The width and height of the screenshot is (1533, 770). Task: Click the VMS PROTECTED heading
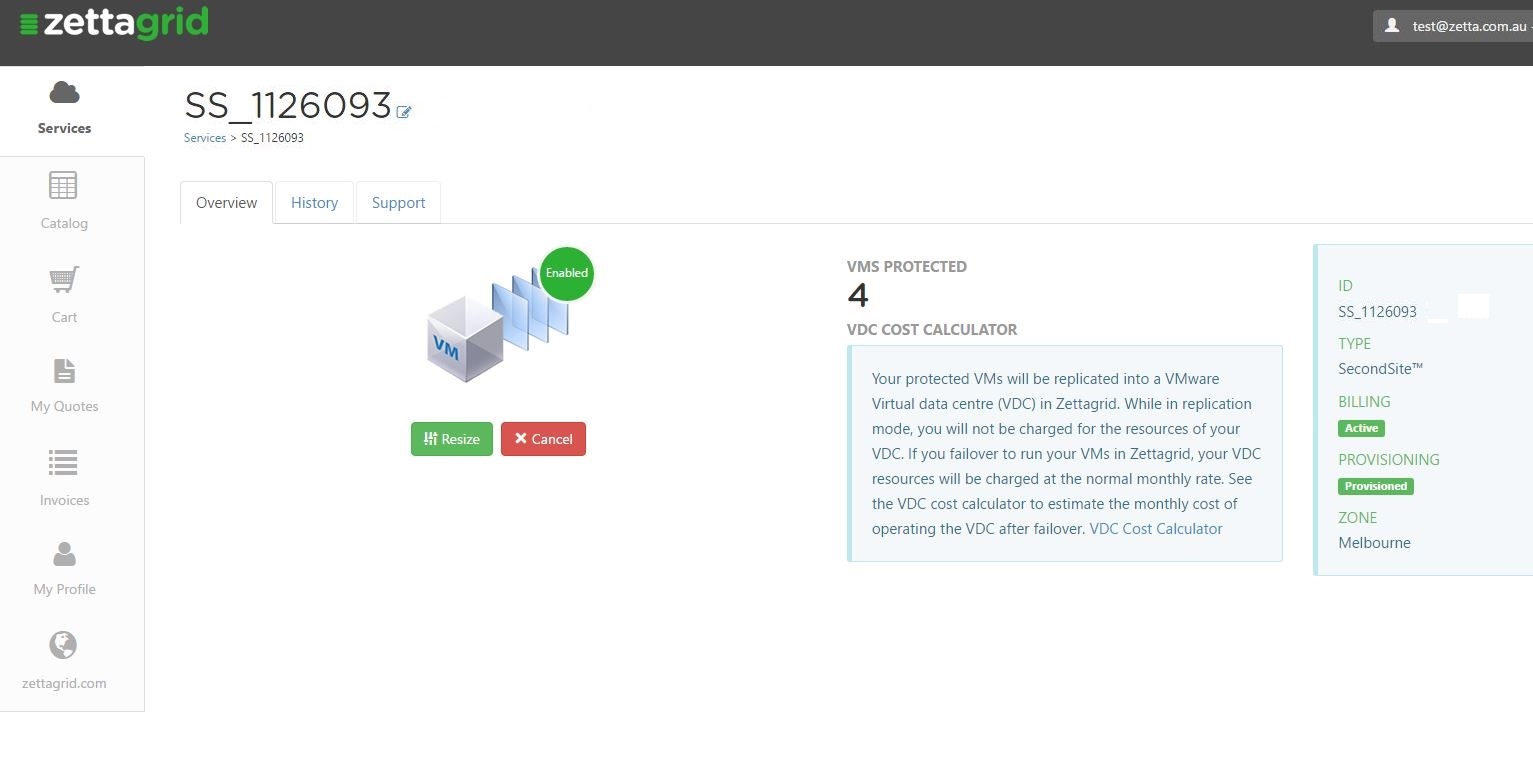tap(907, 267)
